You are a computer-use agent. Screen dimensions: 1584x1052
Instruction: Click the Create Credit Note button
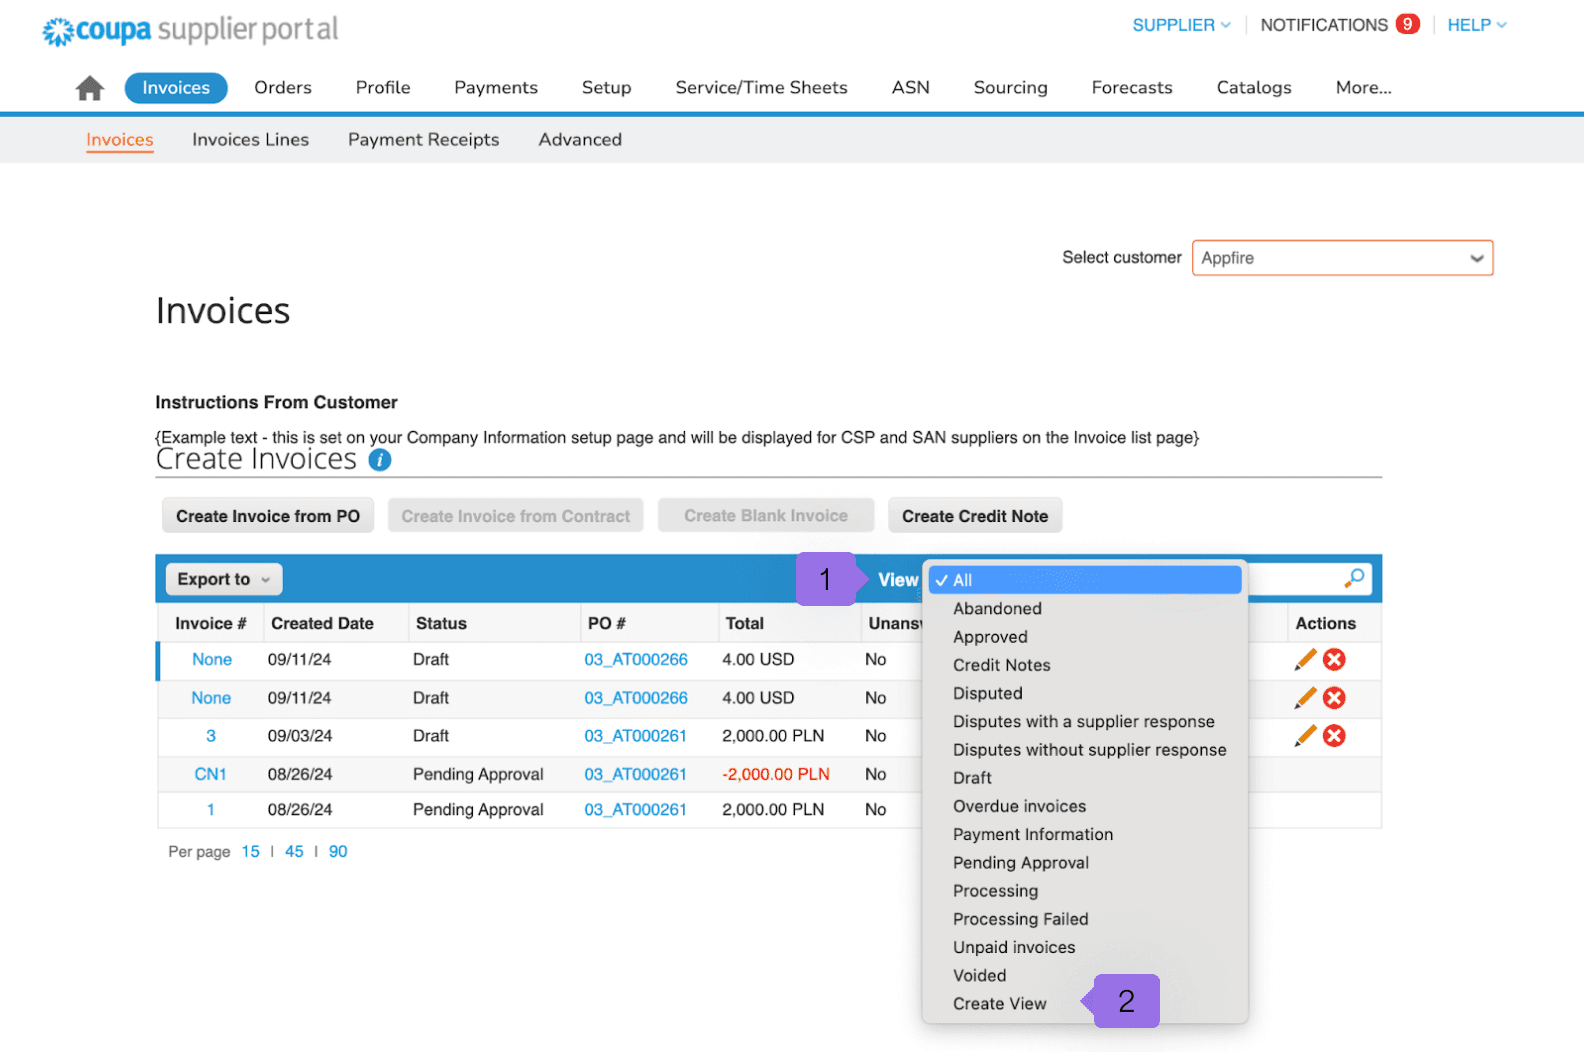tap(974, 516)
